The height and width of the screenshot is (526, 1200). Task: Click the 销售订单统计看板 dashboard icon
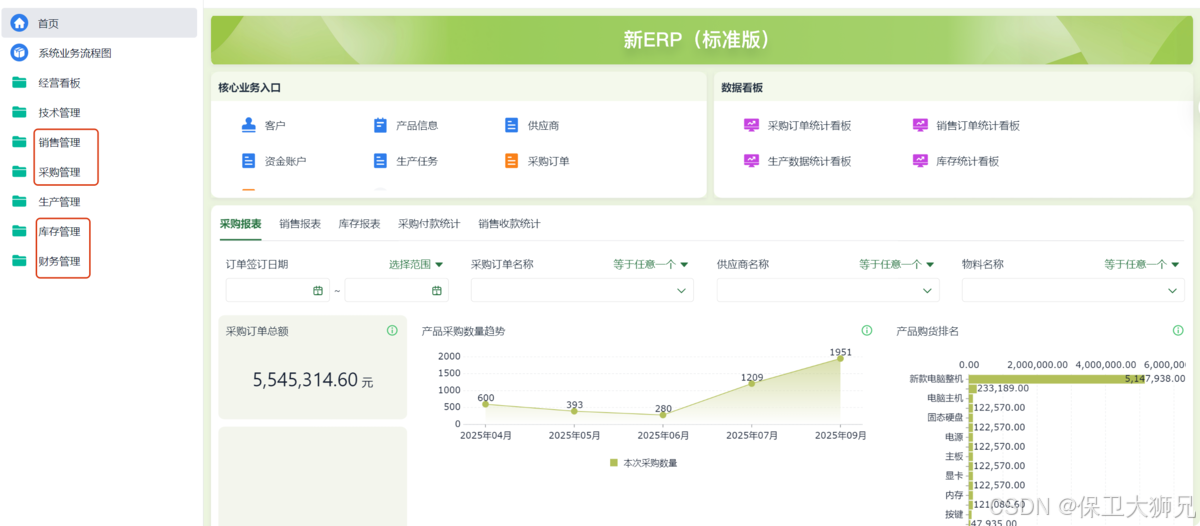(x=920, y=125)
